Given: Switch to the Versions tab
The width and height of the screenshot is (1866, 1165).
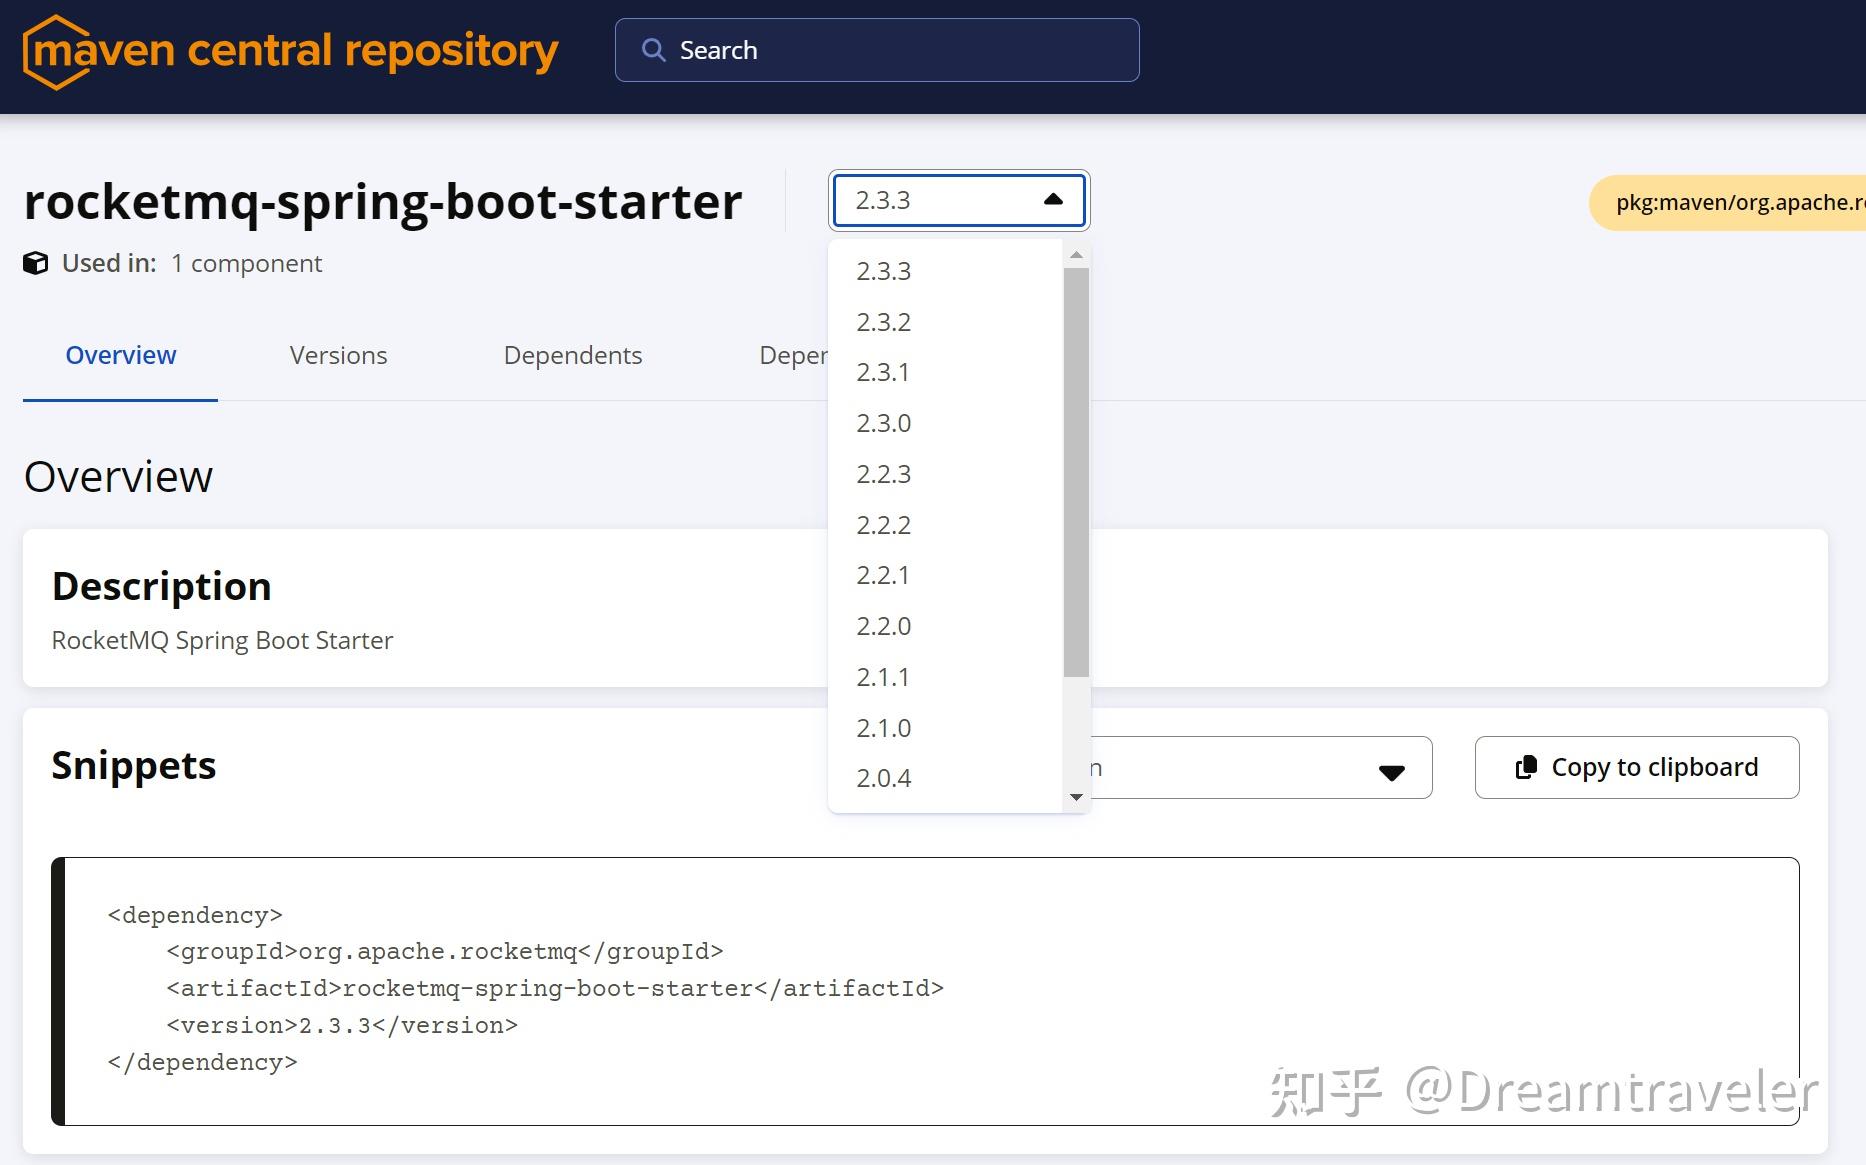Looking at the screenshot, I should point(338,355).
